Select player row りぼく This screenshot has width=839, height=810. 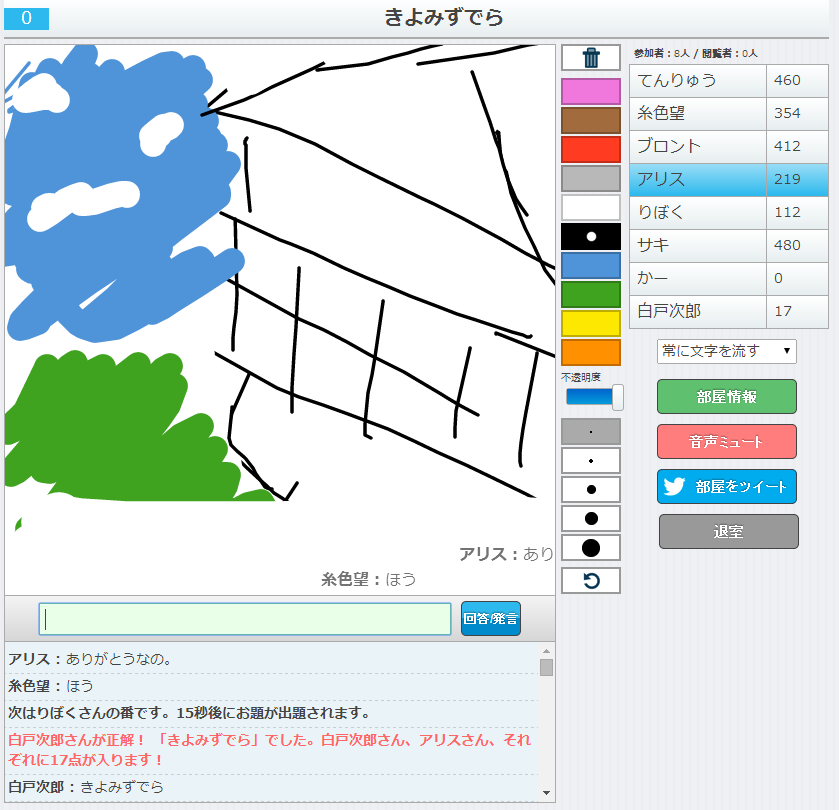click(729, 212)
